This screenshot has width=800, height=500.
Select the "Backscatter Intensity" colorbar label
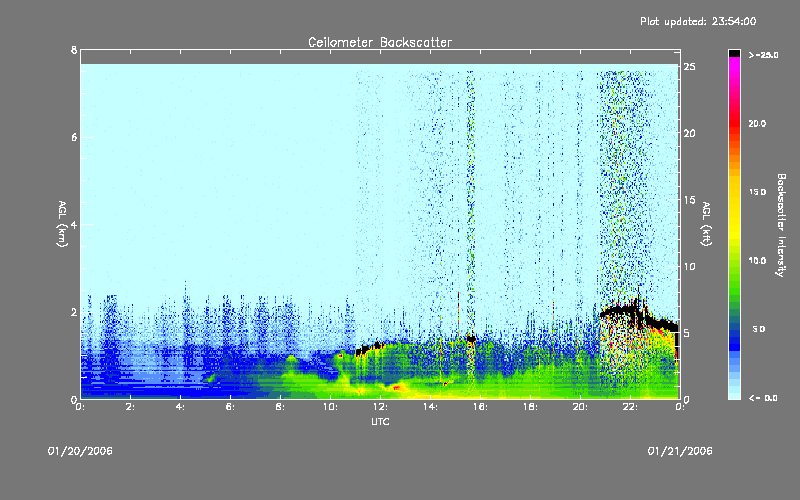(x=781, y=225)
